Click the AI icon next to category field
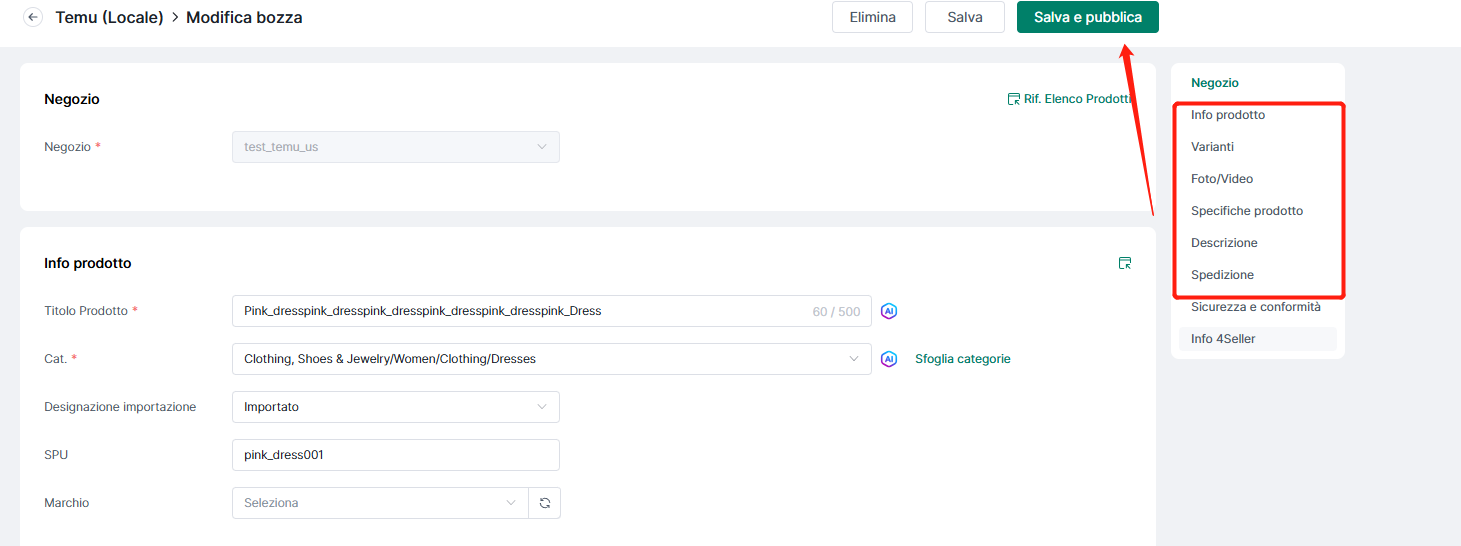The height and width of the screenshot is (546, 1461). point(889,359)
